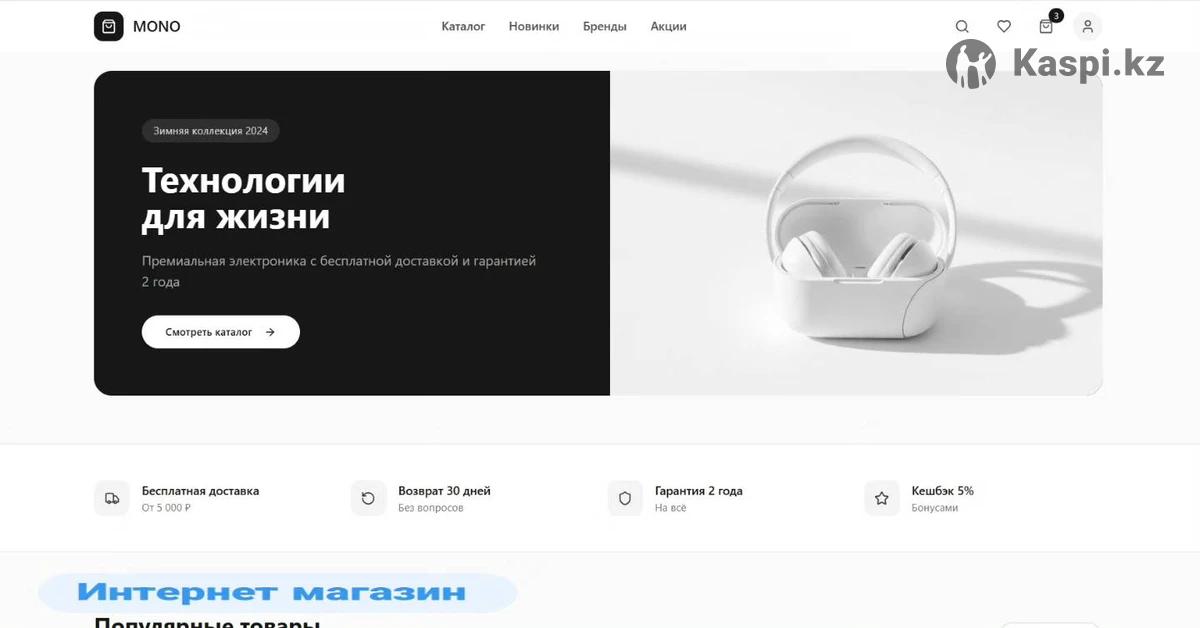
Task: Open favorites via the heart icon
Action: click(x=1004, y=27)
